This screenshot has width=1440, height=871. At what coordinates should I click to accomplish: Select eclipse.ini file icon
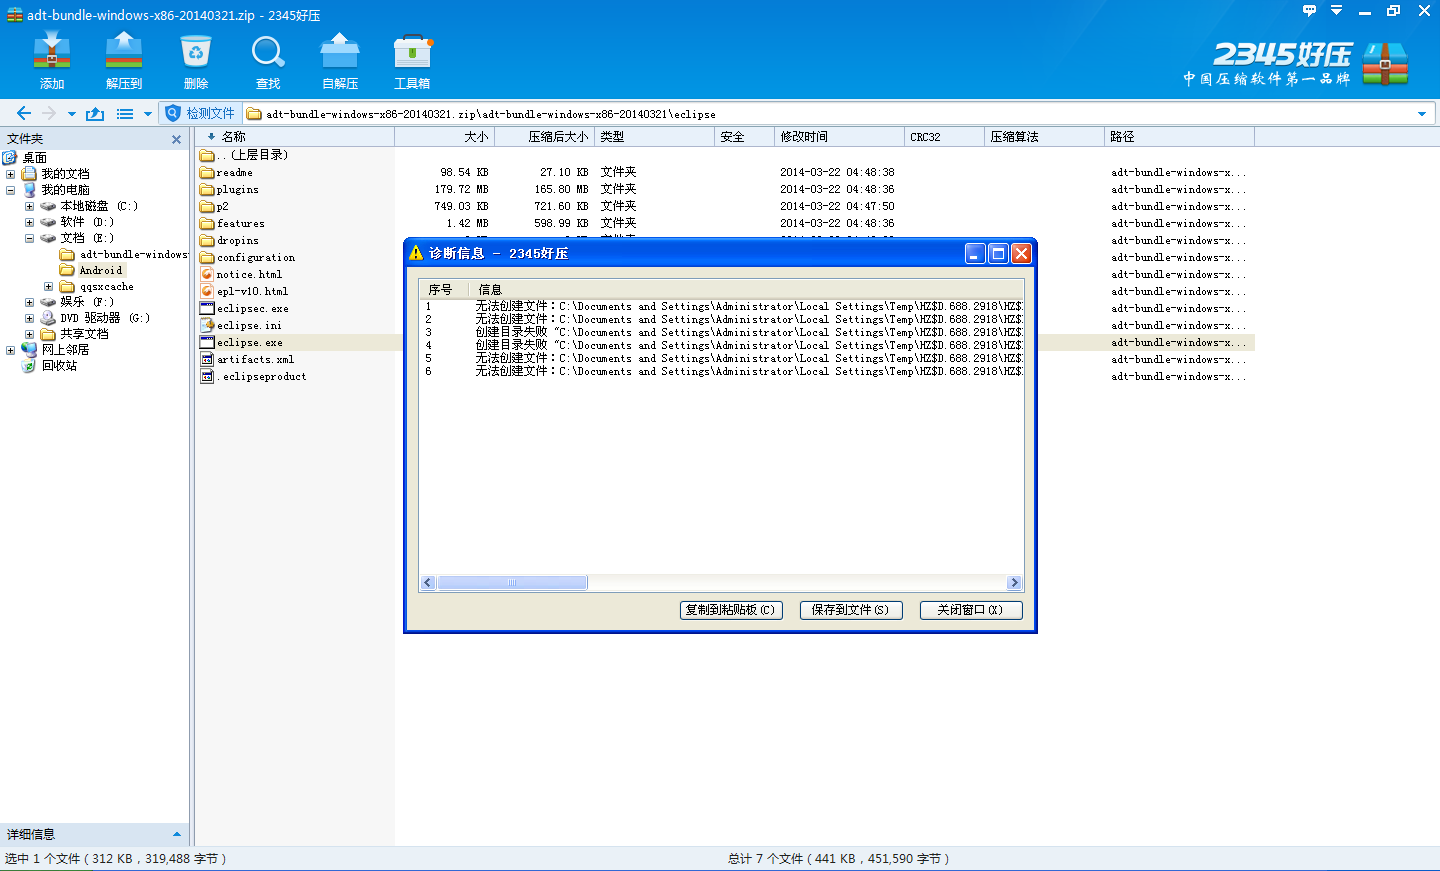(x=207, y=325)
